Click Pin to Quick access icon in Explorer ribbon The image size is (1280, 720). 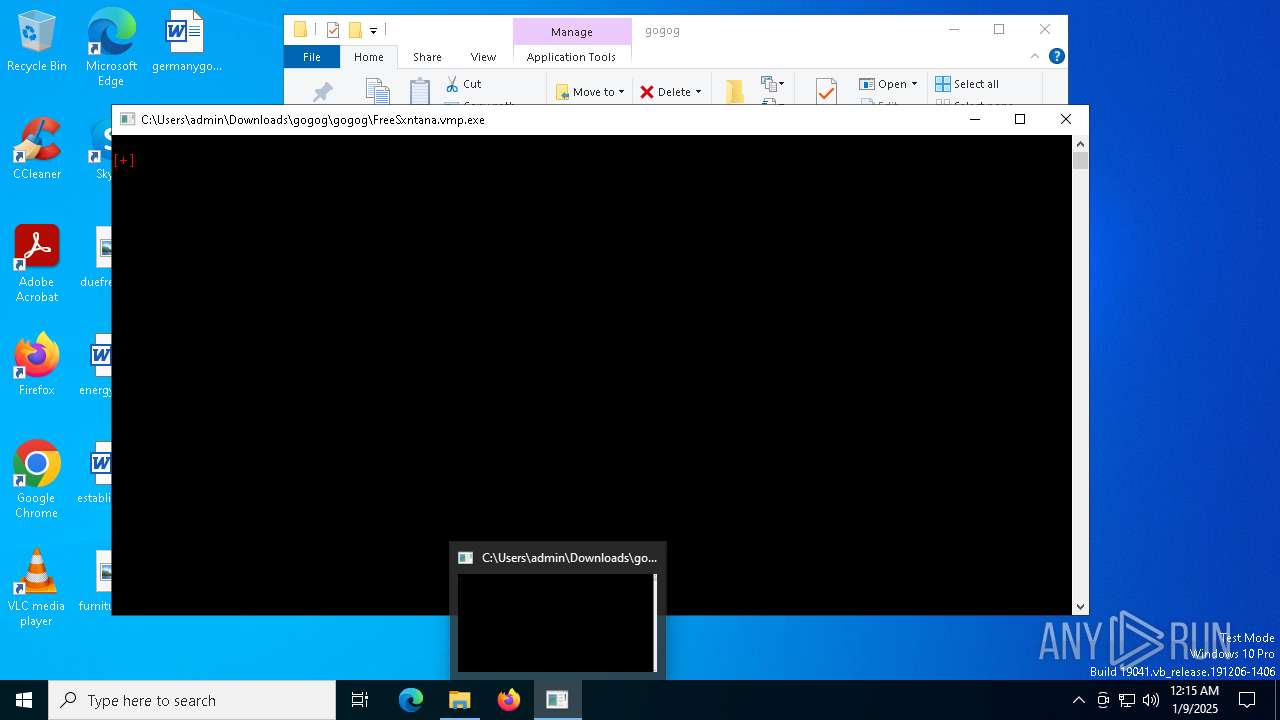(322, 92)
